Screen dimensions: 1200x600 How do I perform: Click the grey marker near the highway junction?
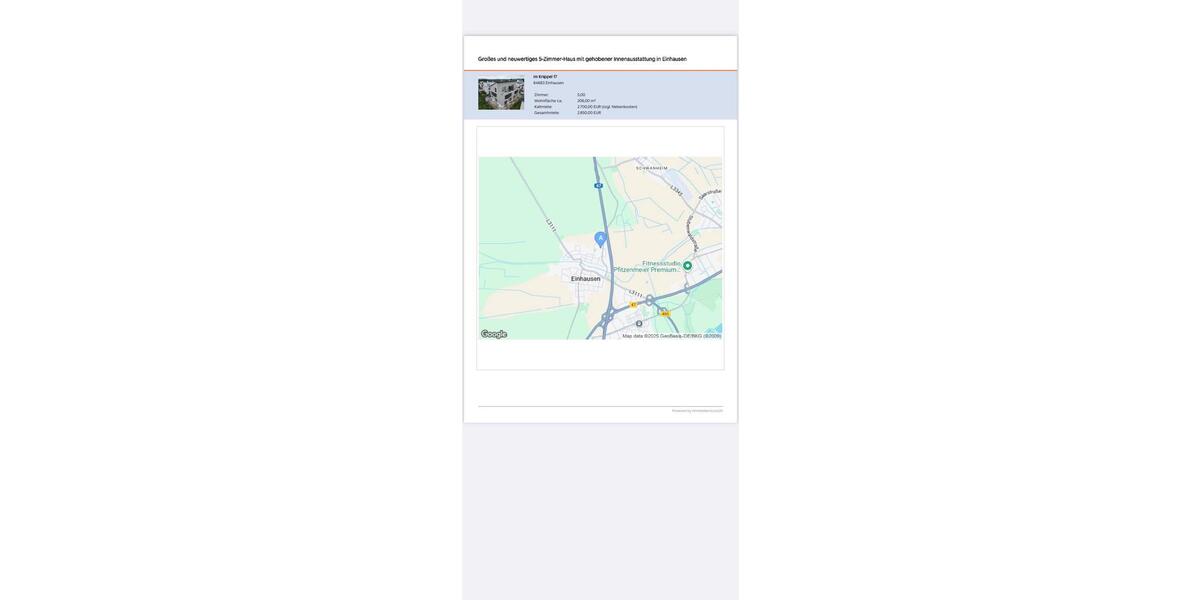[x=639, y=323]
